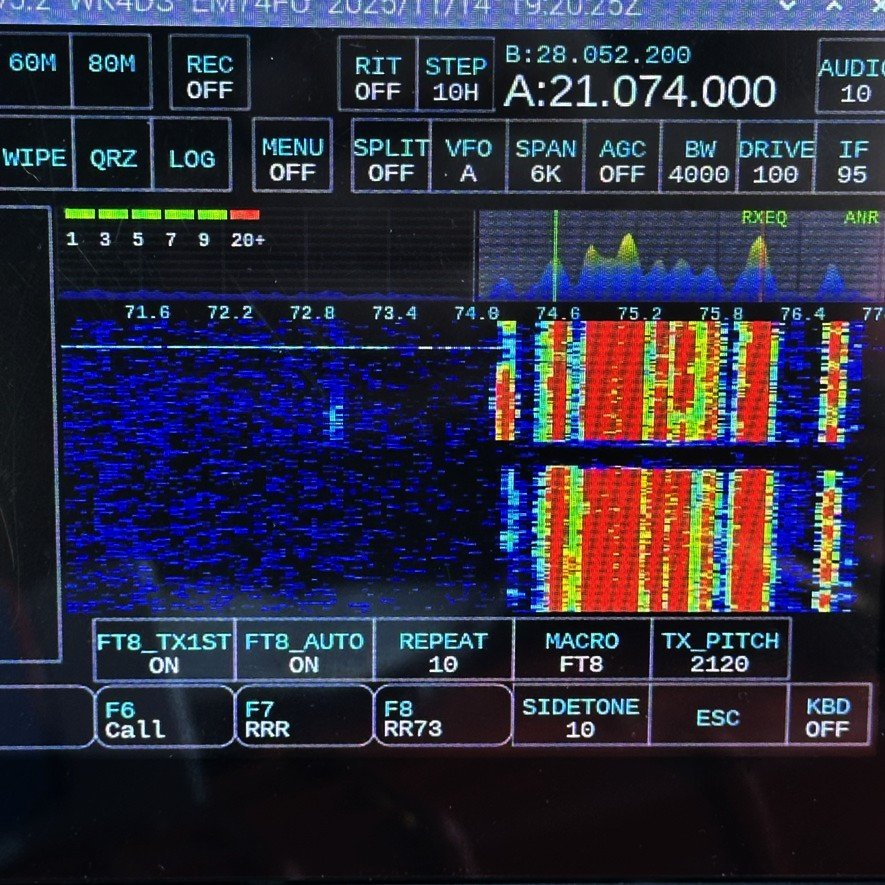Toggle the AGC setting

pos(622,160)
